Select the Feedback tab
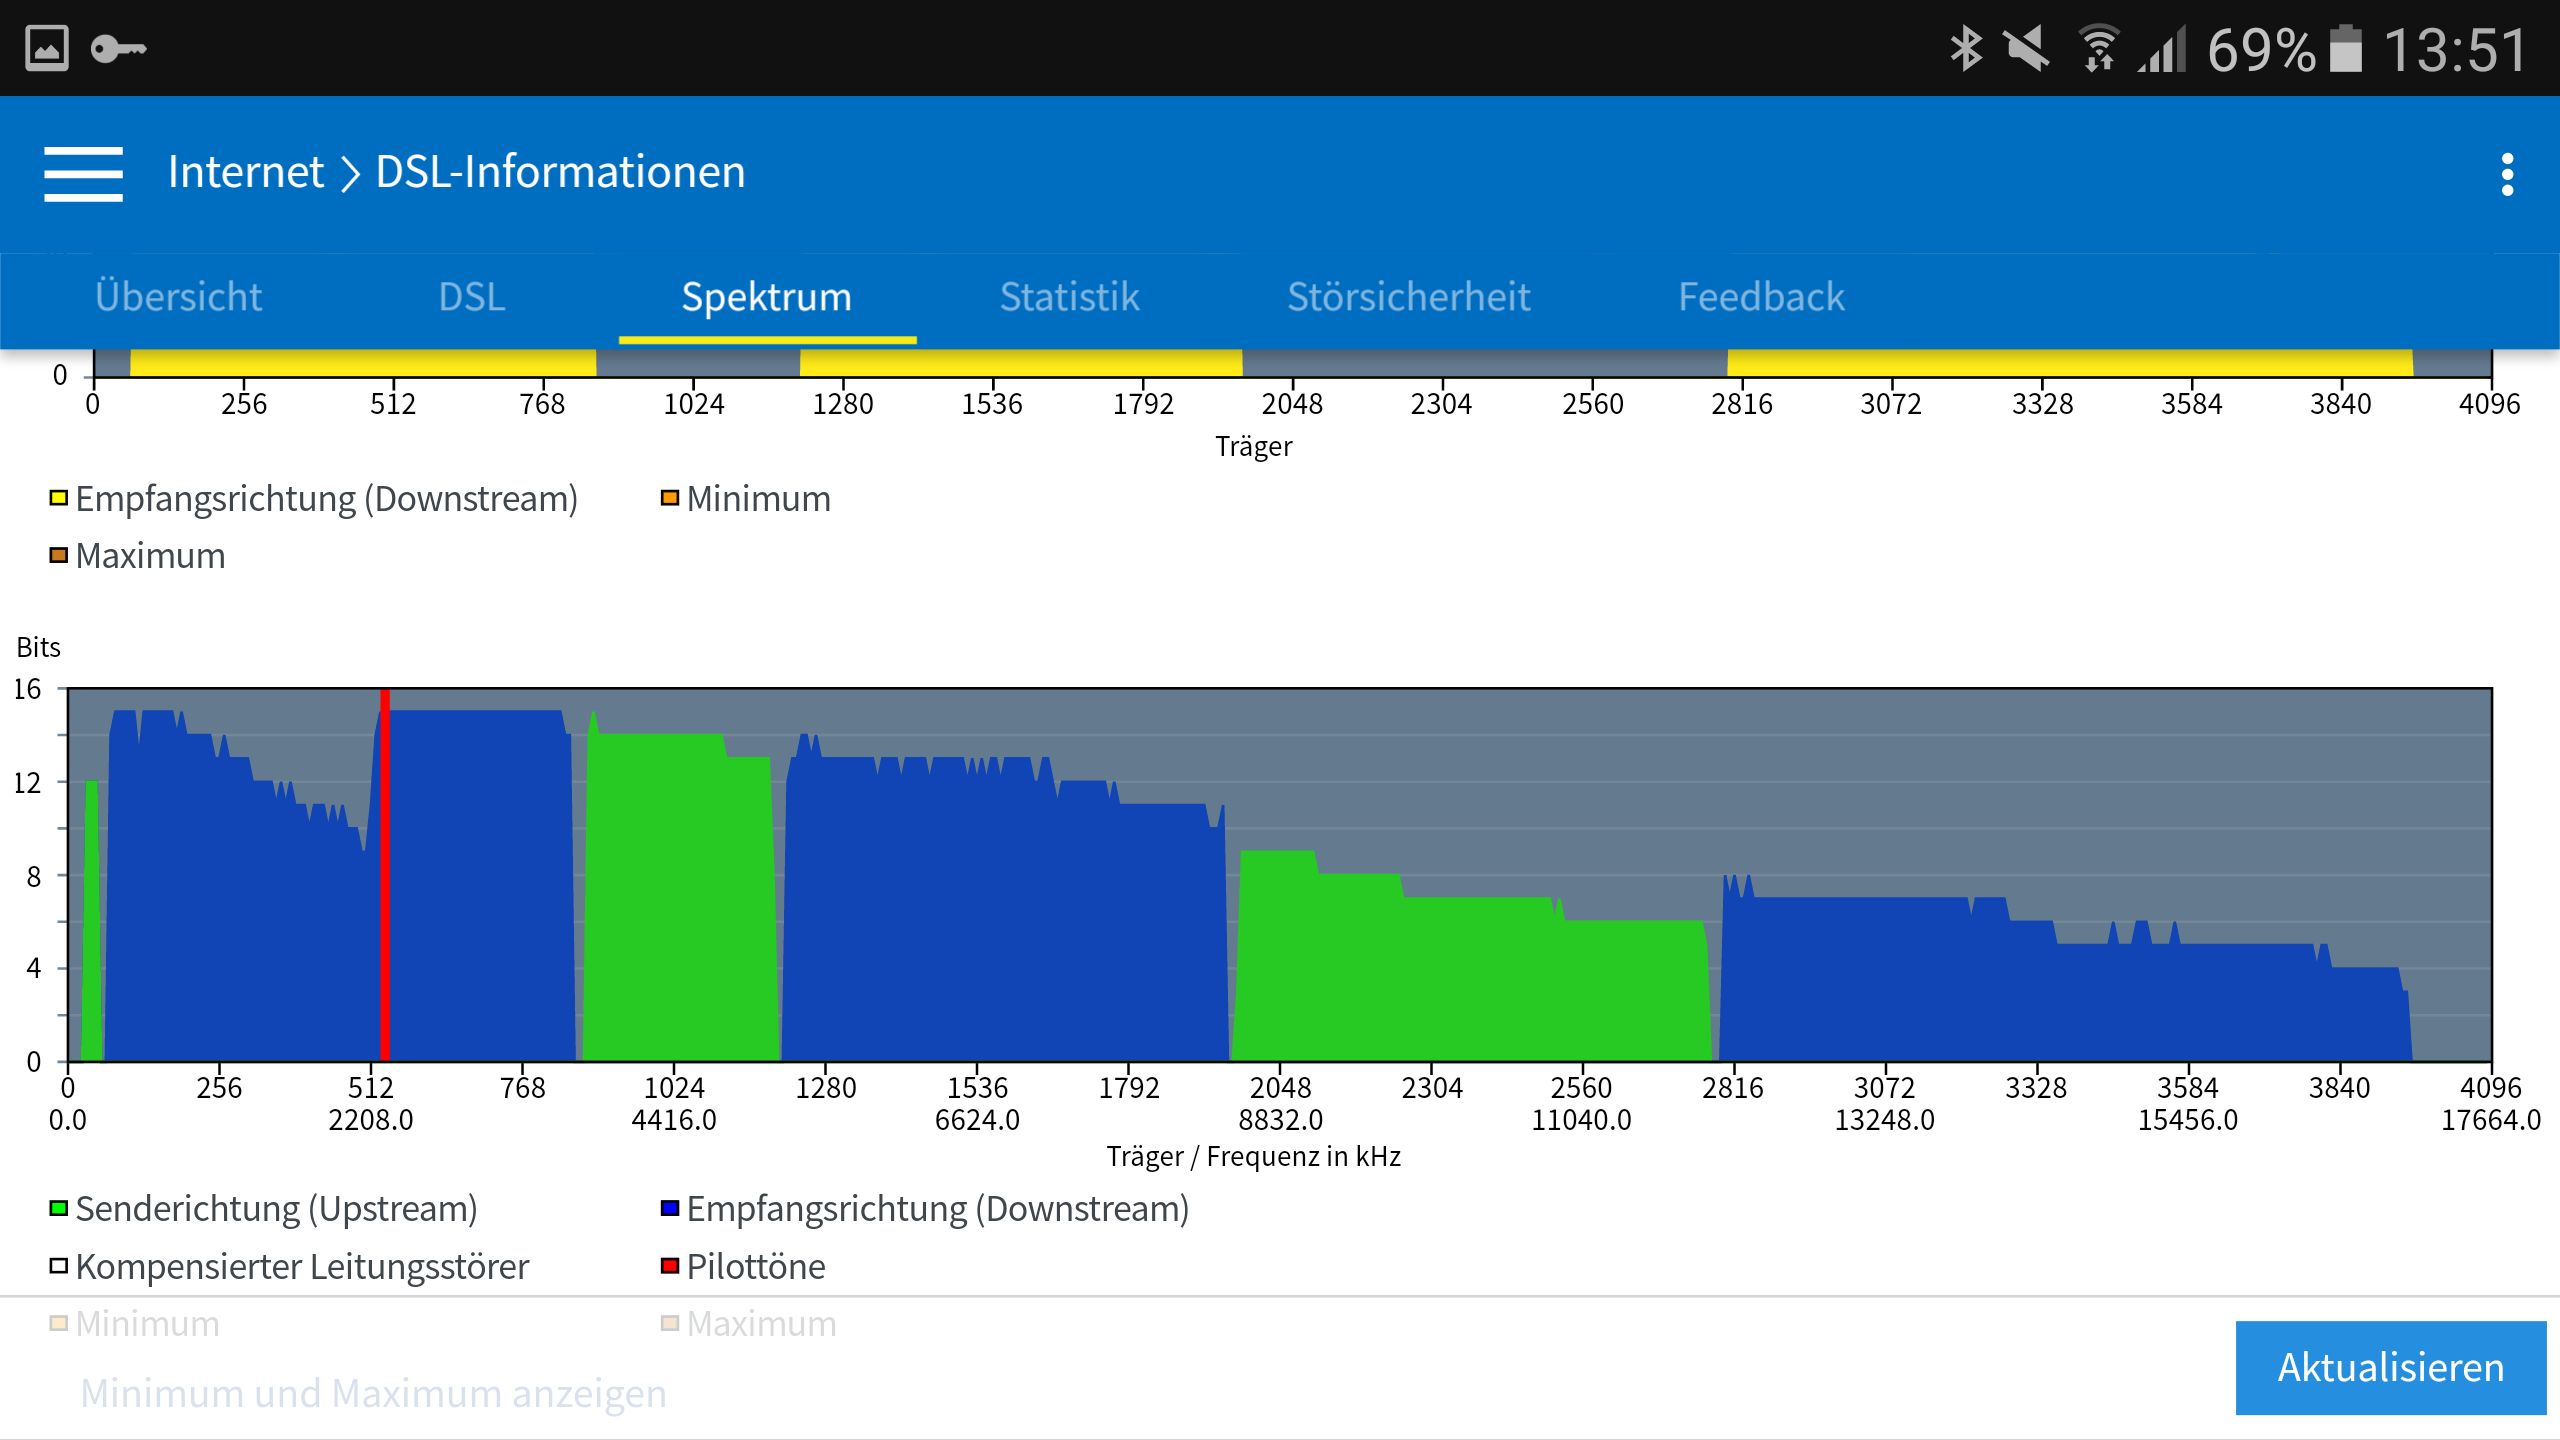The width and height of the screenshot is (2560, 1440). click(x=1760, y=297)
